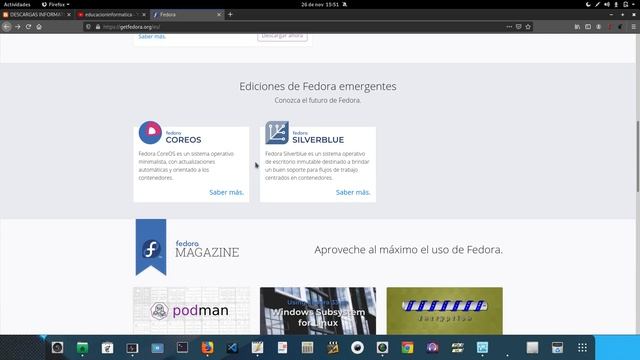Open the clock and calendar menu

coord(320,4)
